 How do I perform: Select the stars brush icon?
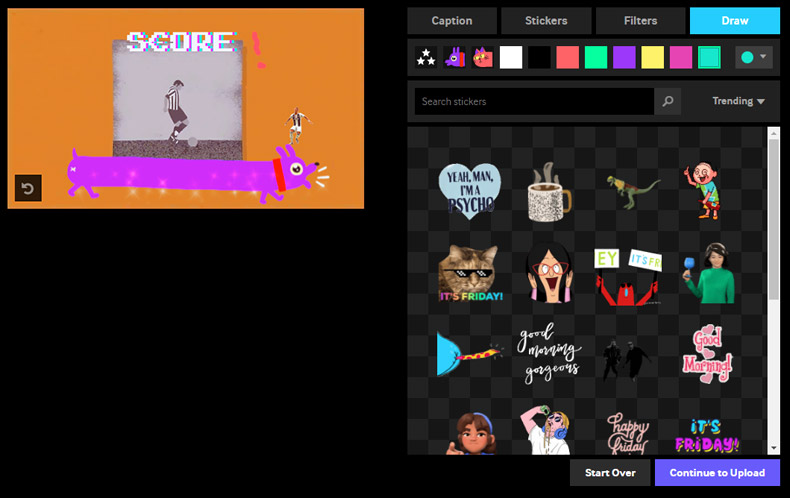426,58
